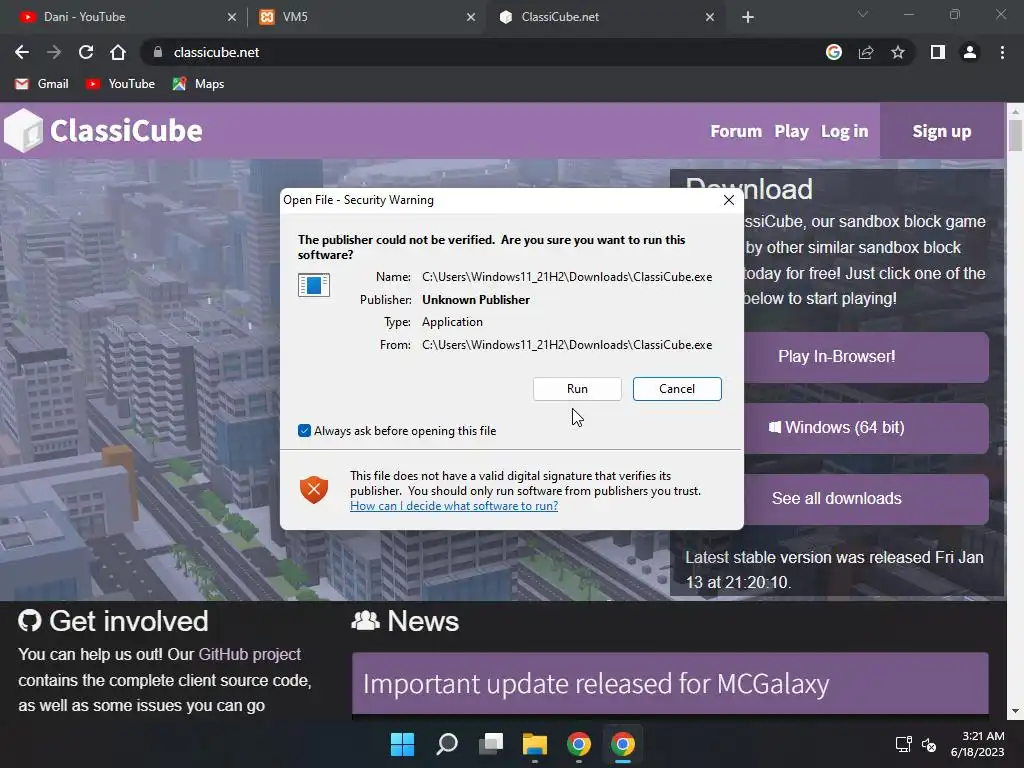1024x768 pixels.
Task: Open 'How can I decide what software to run?' link
Action: pyautogui.click(x=454, y=505)
